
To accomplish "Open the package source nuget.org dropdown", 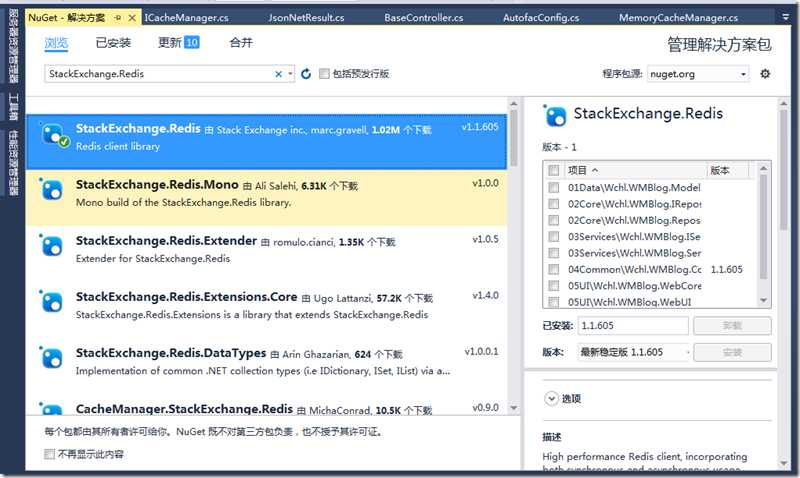I will pyautogui.click(x=743, y=74).
